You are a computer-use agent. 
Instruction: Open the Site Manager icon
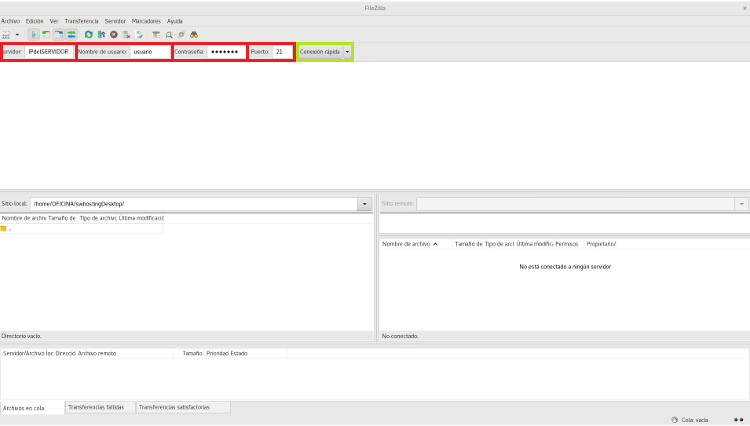point(6,34)
